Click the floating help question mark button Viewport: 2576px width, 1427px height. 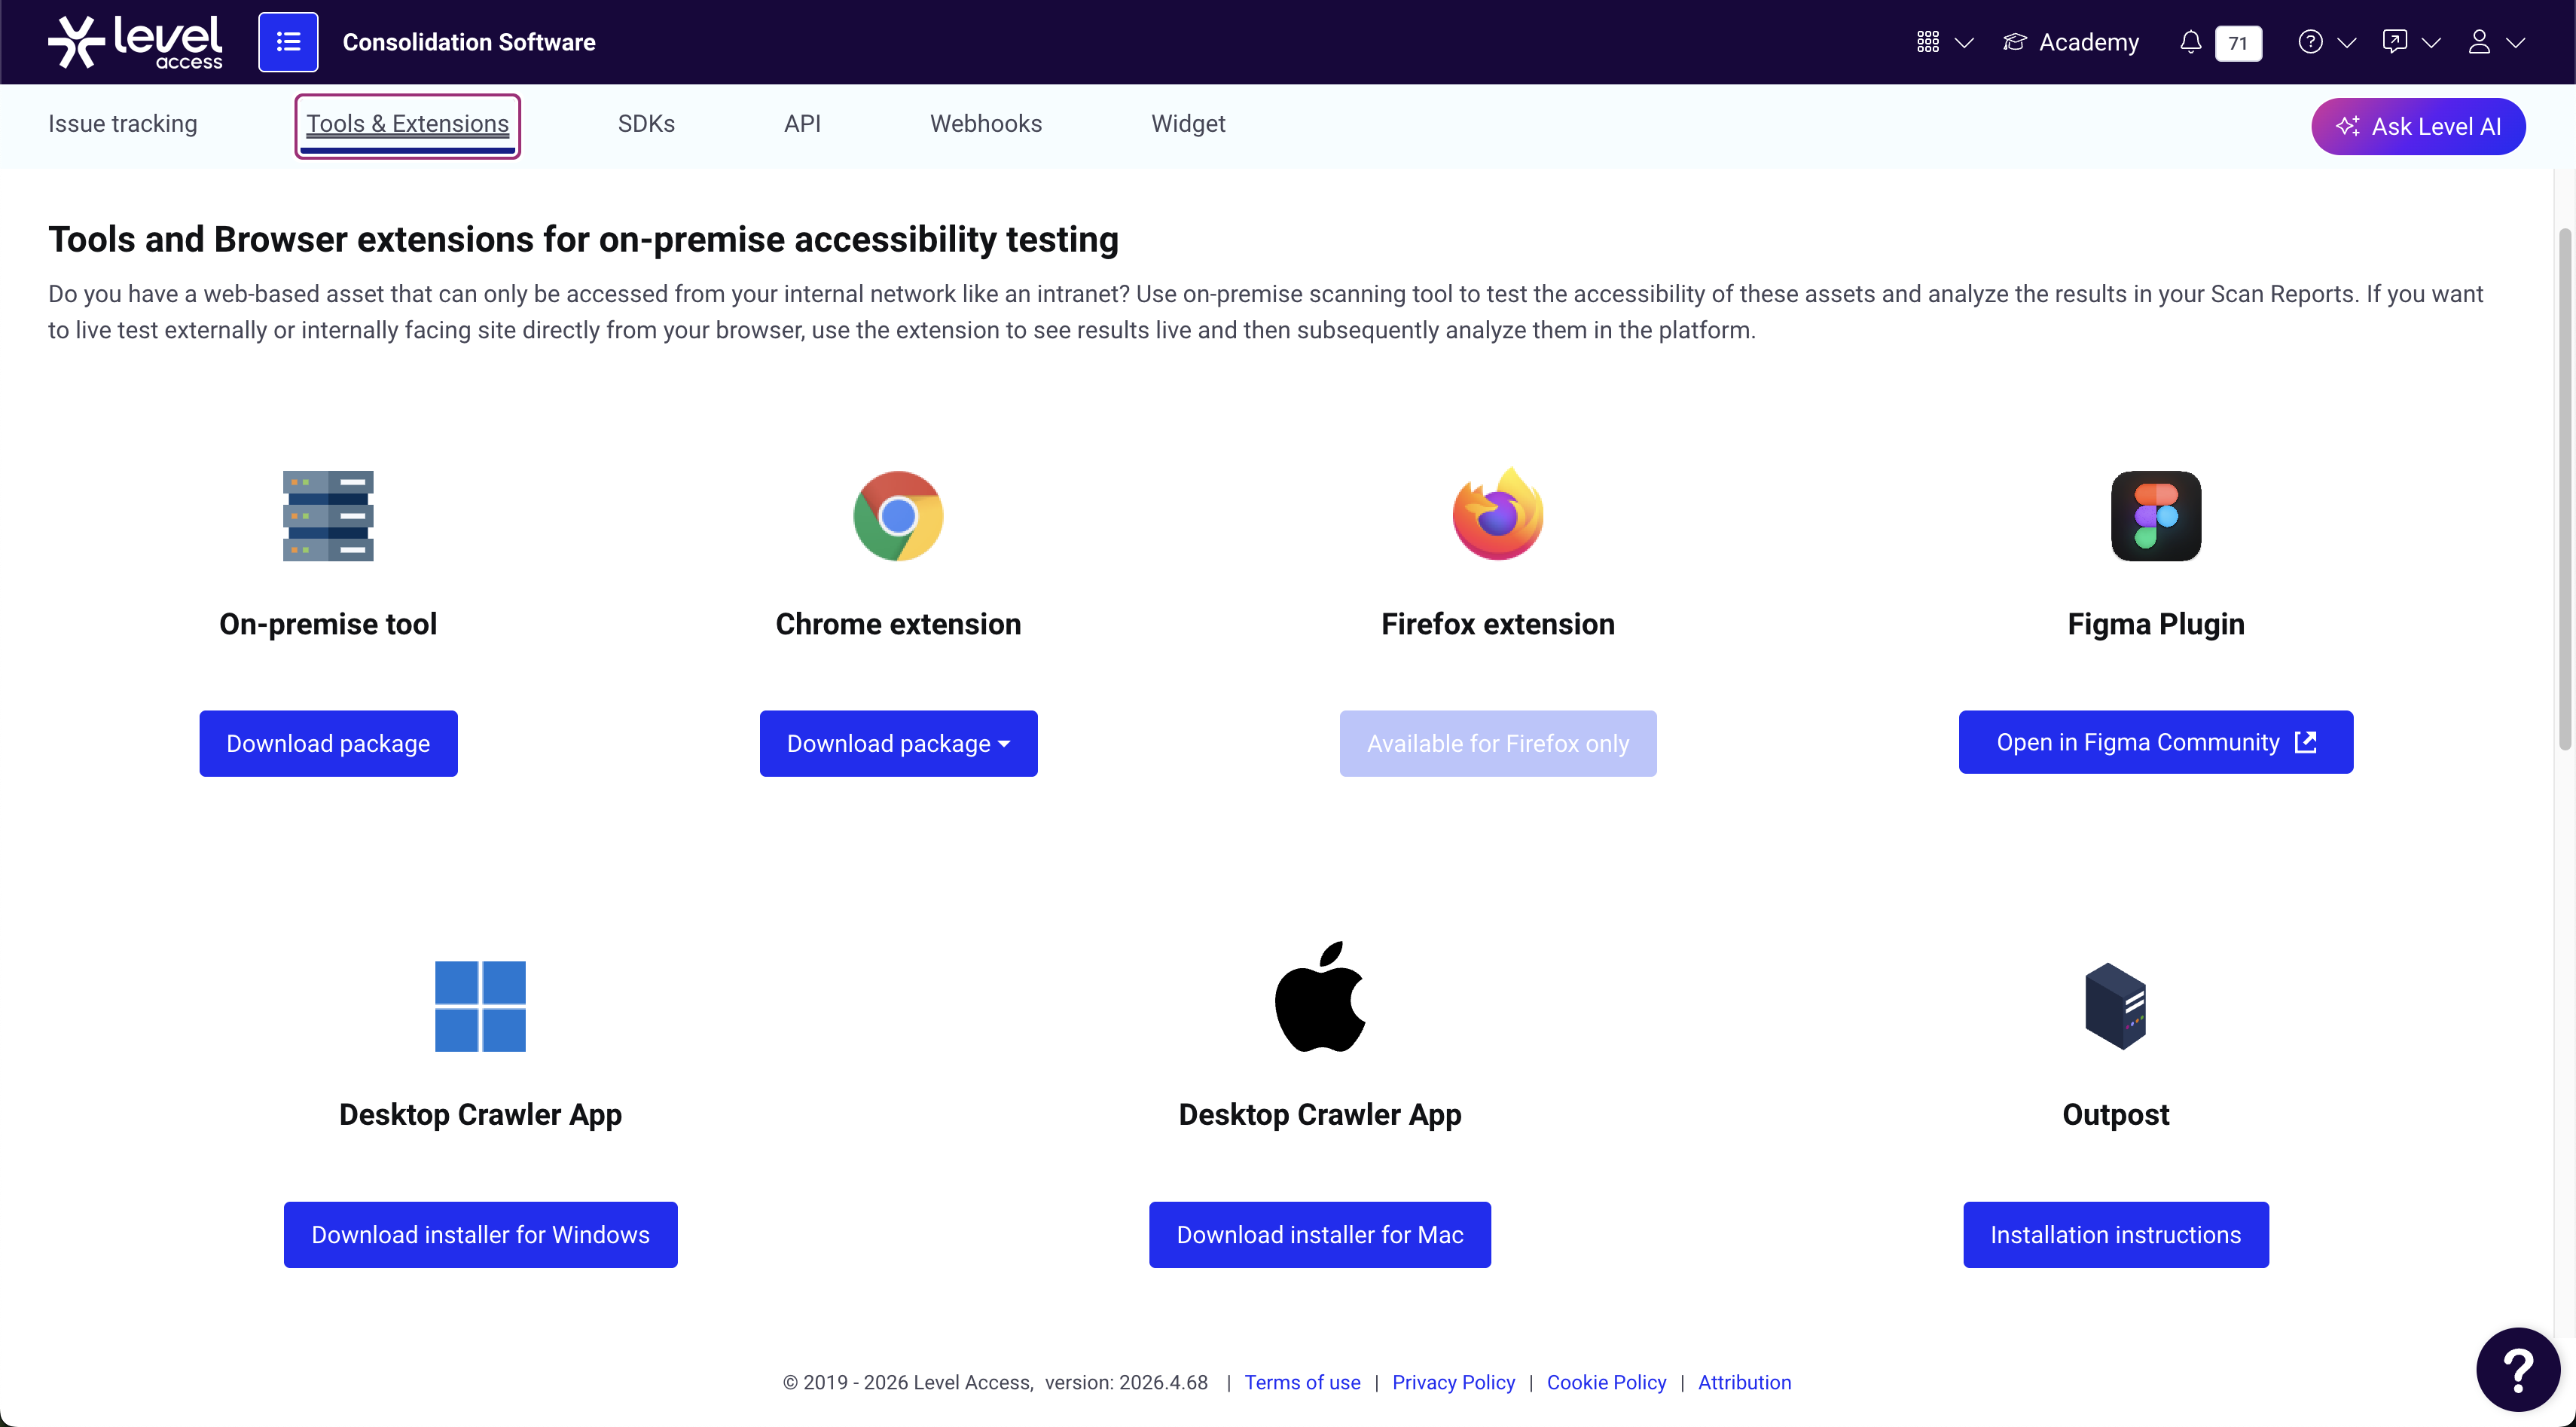pyautogui.click(x=2518, y=1370)
